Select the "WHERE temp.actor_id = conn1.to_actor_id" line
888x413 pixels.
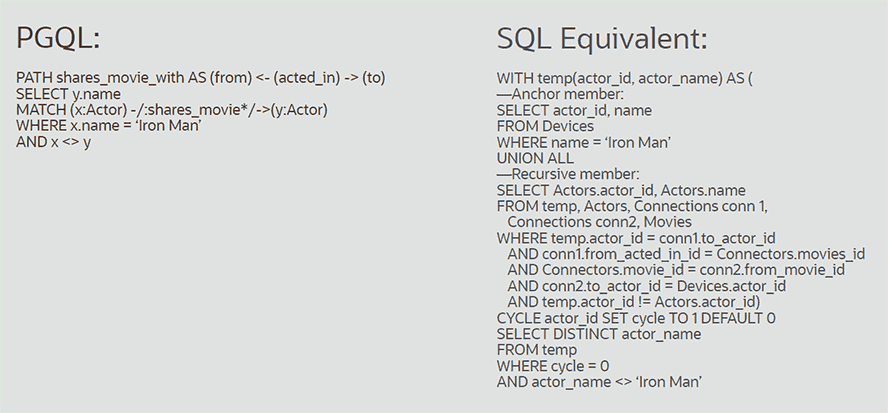[x=636, y=238]
